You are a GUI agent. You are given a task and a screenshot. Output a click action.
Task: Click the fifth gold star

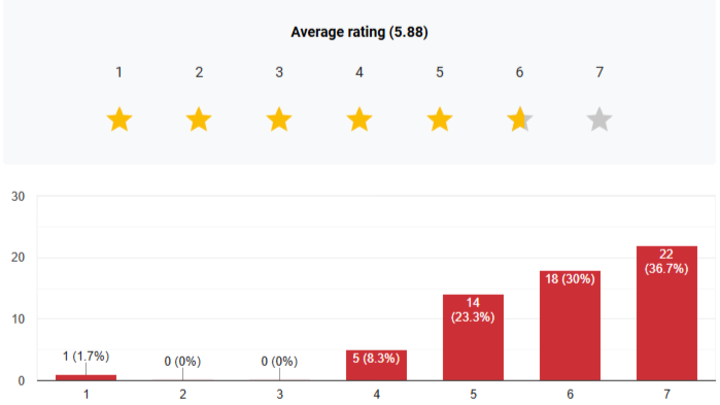(439, 121)
